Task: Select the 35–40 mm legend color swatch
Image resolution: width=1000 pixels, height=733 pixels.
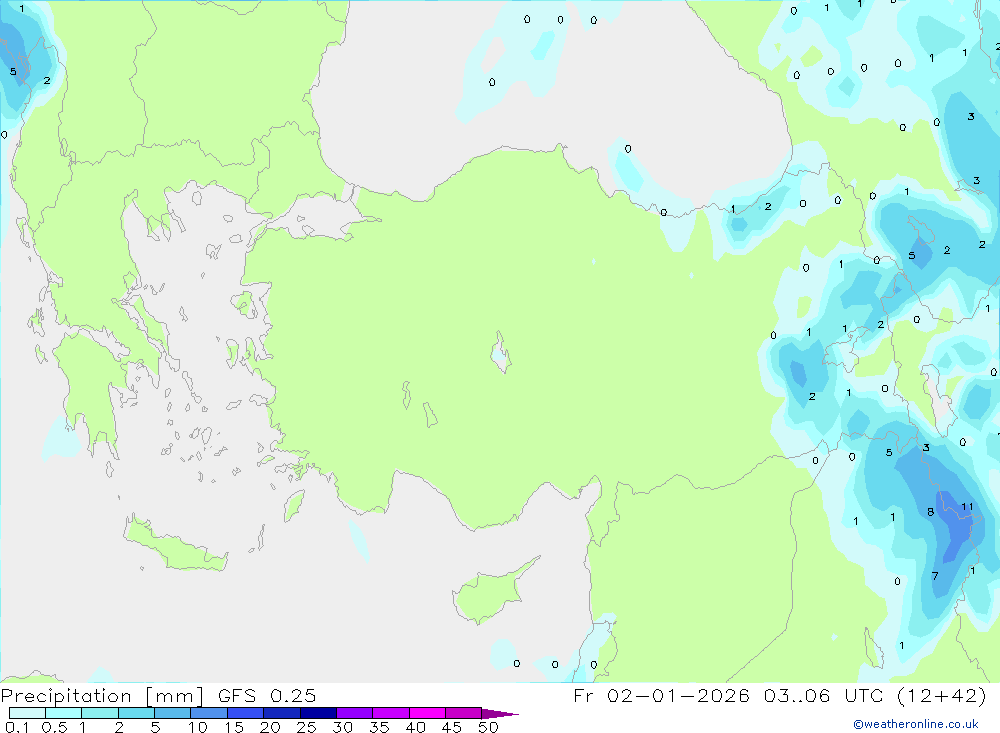Action: point(391,713)
